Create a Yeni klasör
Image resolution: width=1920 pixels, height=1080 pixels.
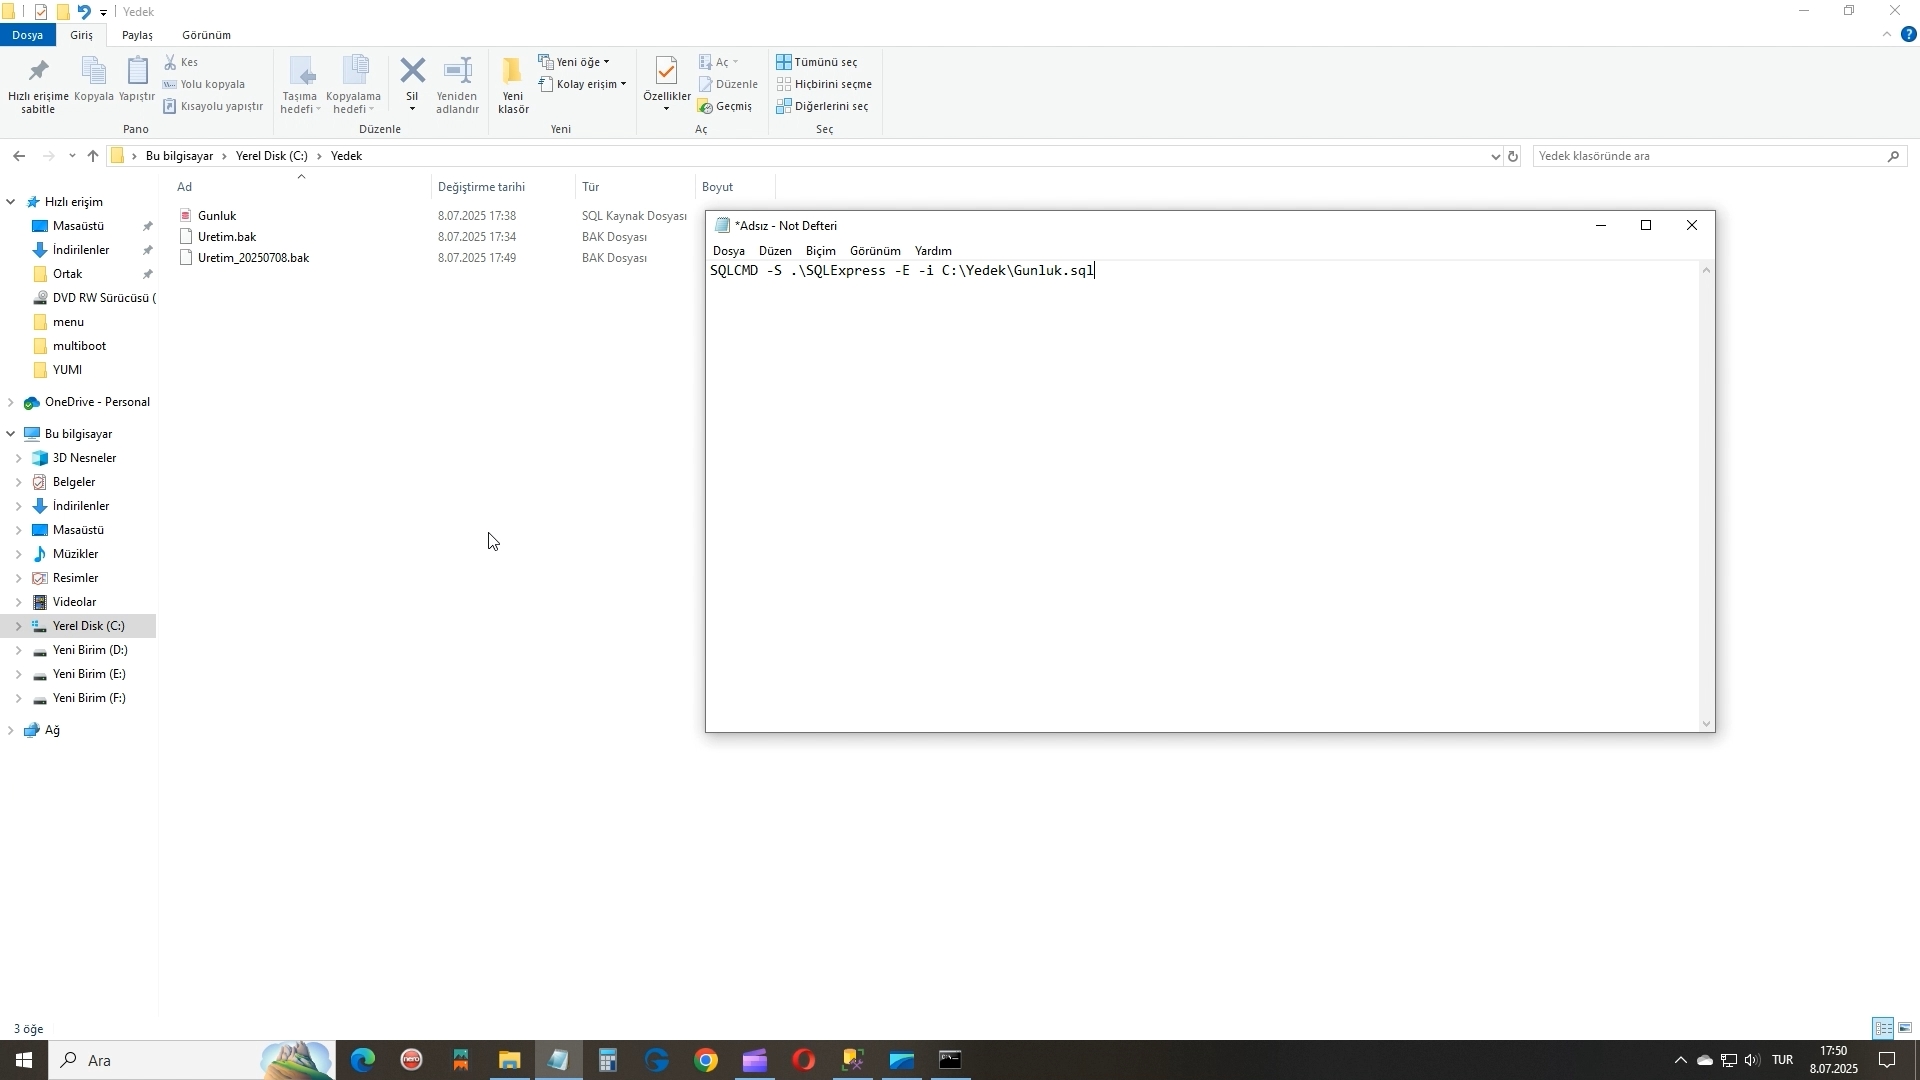point(513,86)
